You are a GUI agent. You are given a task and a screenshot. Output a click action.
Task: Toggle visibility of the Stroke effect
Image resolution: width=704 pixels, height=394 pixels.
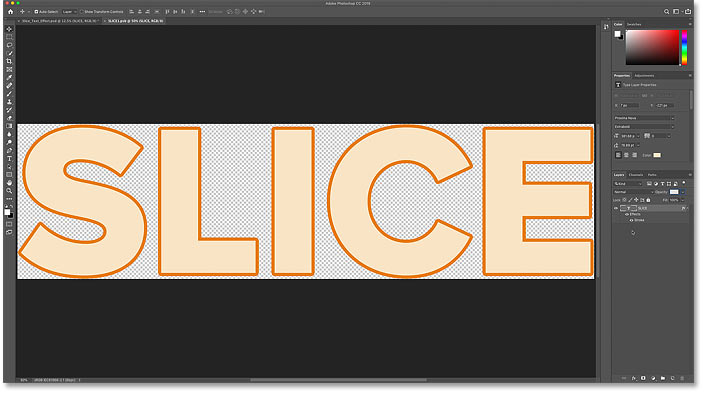click(x=631, y=220)
